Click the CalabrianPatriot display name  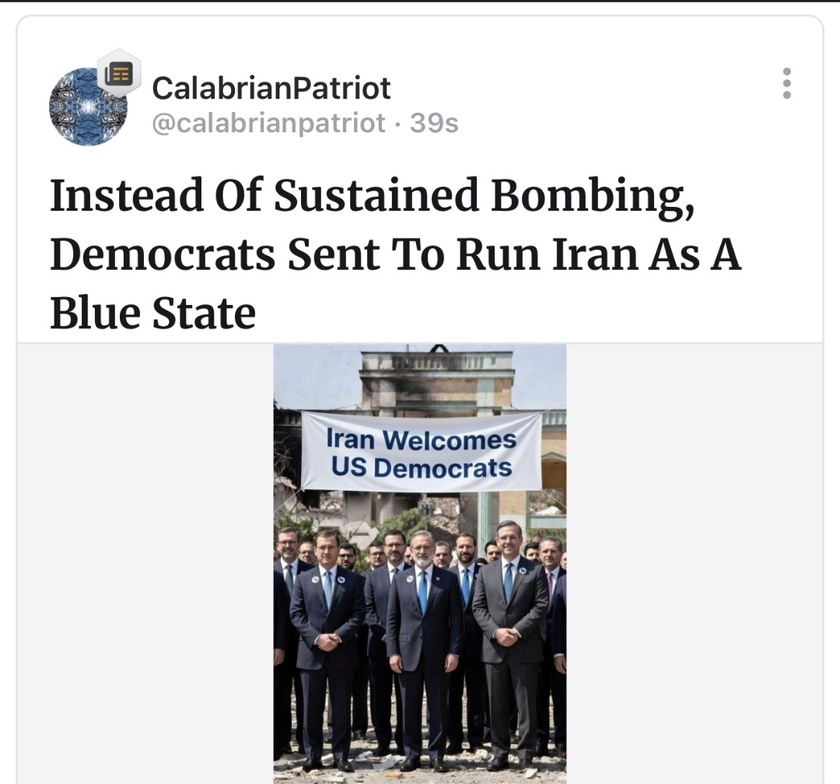click(x=271, y=88)
